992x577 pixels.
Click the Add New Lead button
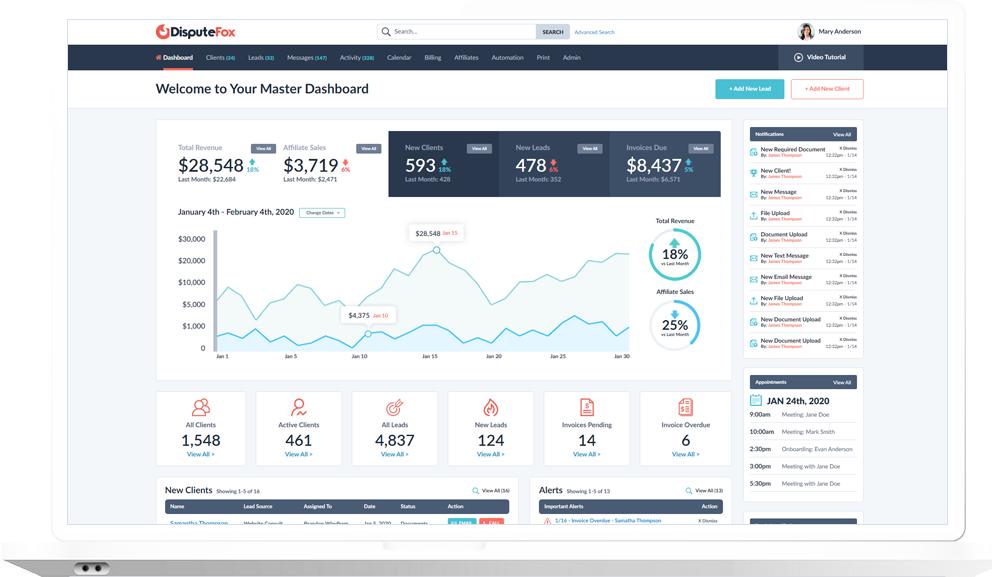(749, 89)
